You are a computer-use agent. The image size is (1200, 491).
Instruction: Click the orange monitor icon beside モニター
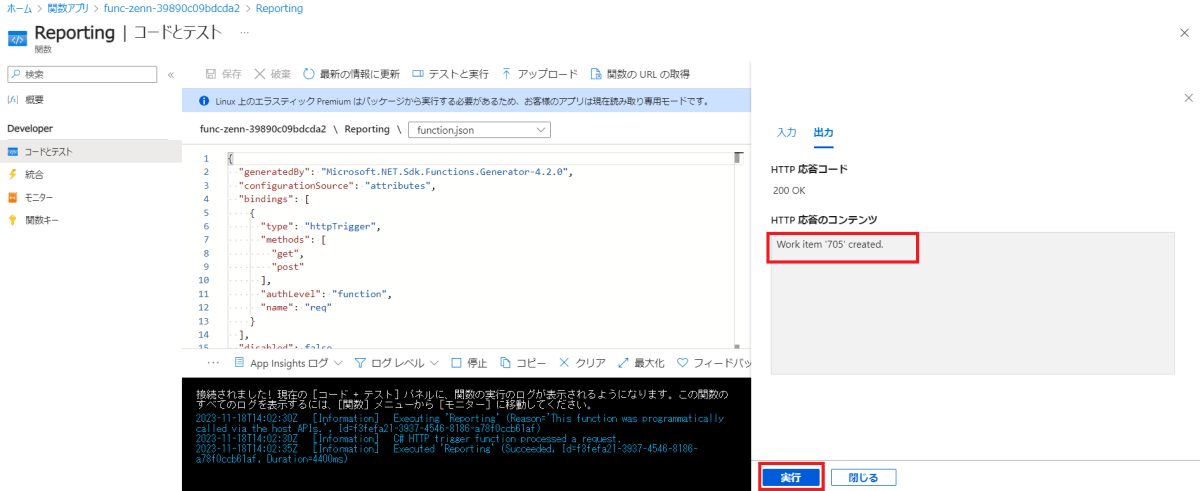pos(13,197)
